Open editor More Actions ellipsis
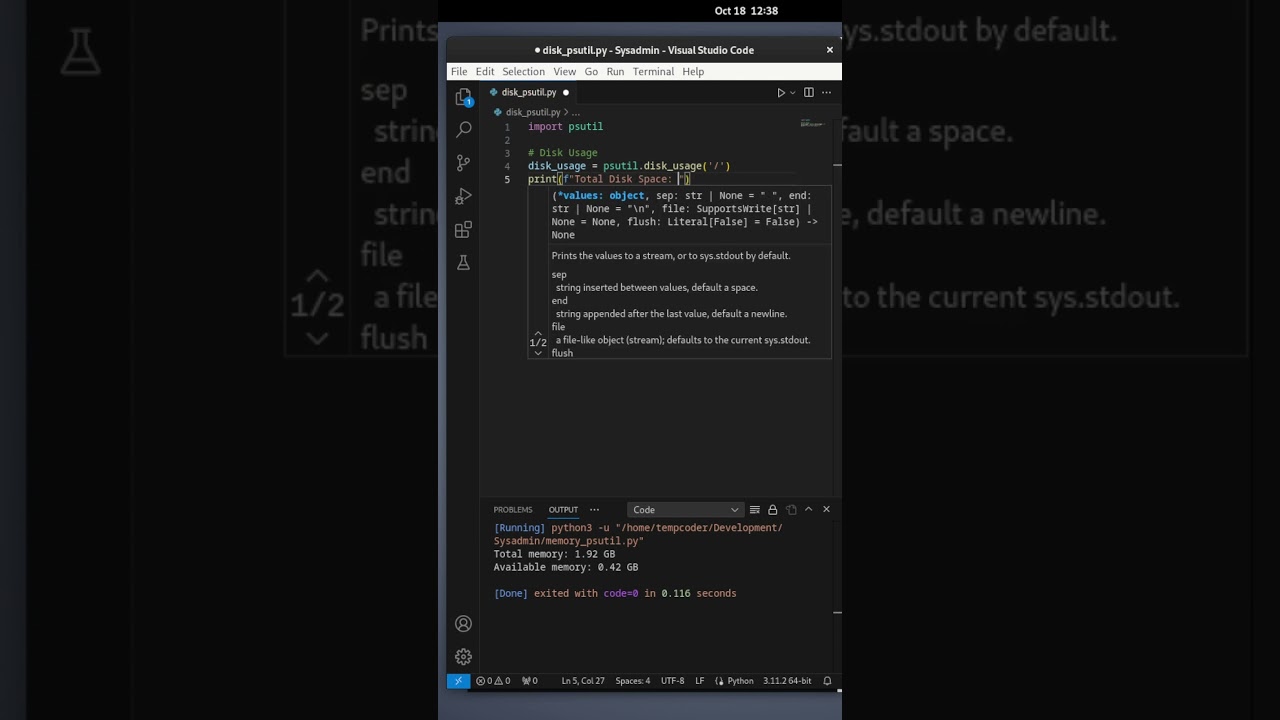This screenshot has width=1280, height=720. pos(826,92)
